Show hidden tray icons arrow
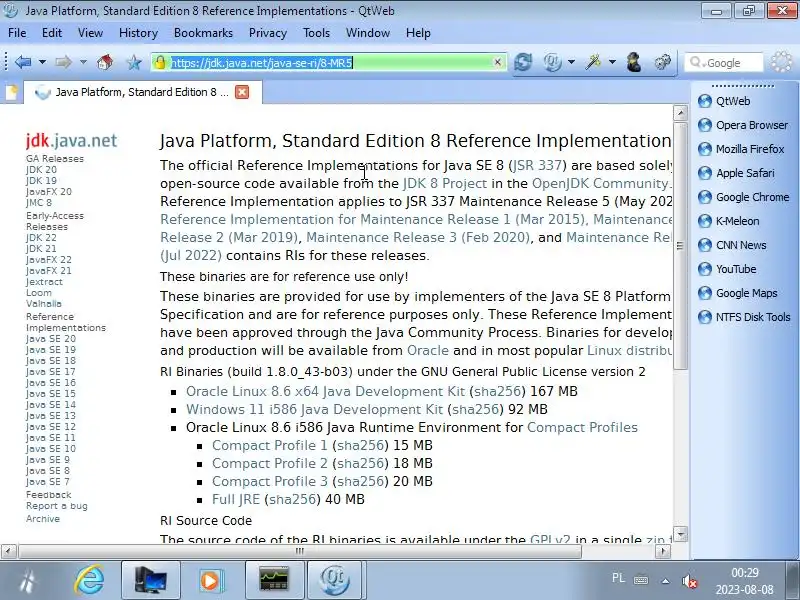The width and height of the screenshot is (800, 600). click(665, 581)
